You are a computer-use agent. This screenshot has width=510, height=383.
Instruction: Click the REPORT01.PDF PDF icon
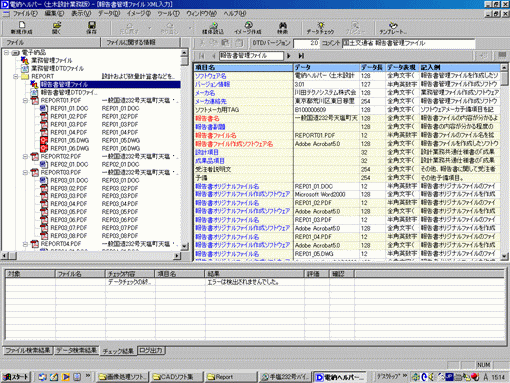tap(35, 100)
